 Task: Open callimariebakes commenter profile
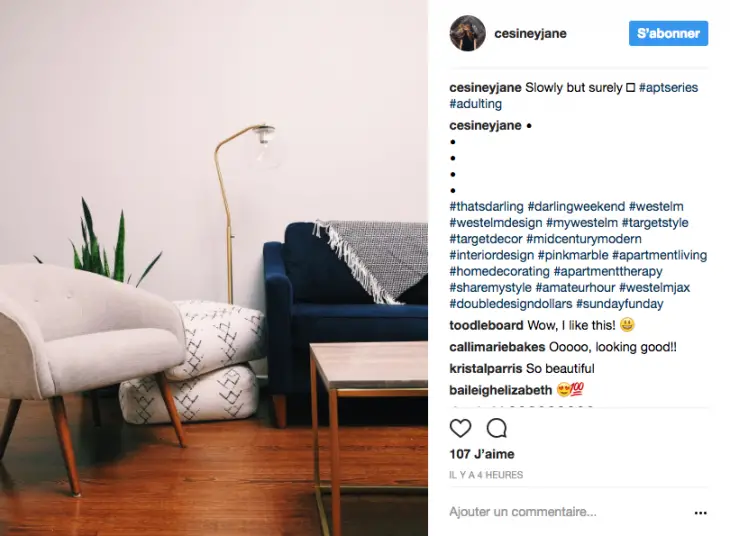497,347
